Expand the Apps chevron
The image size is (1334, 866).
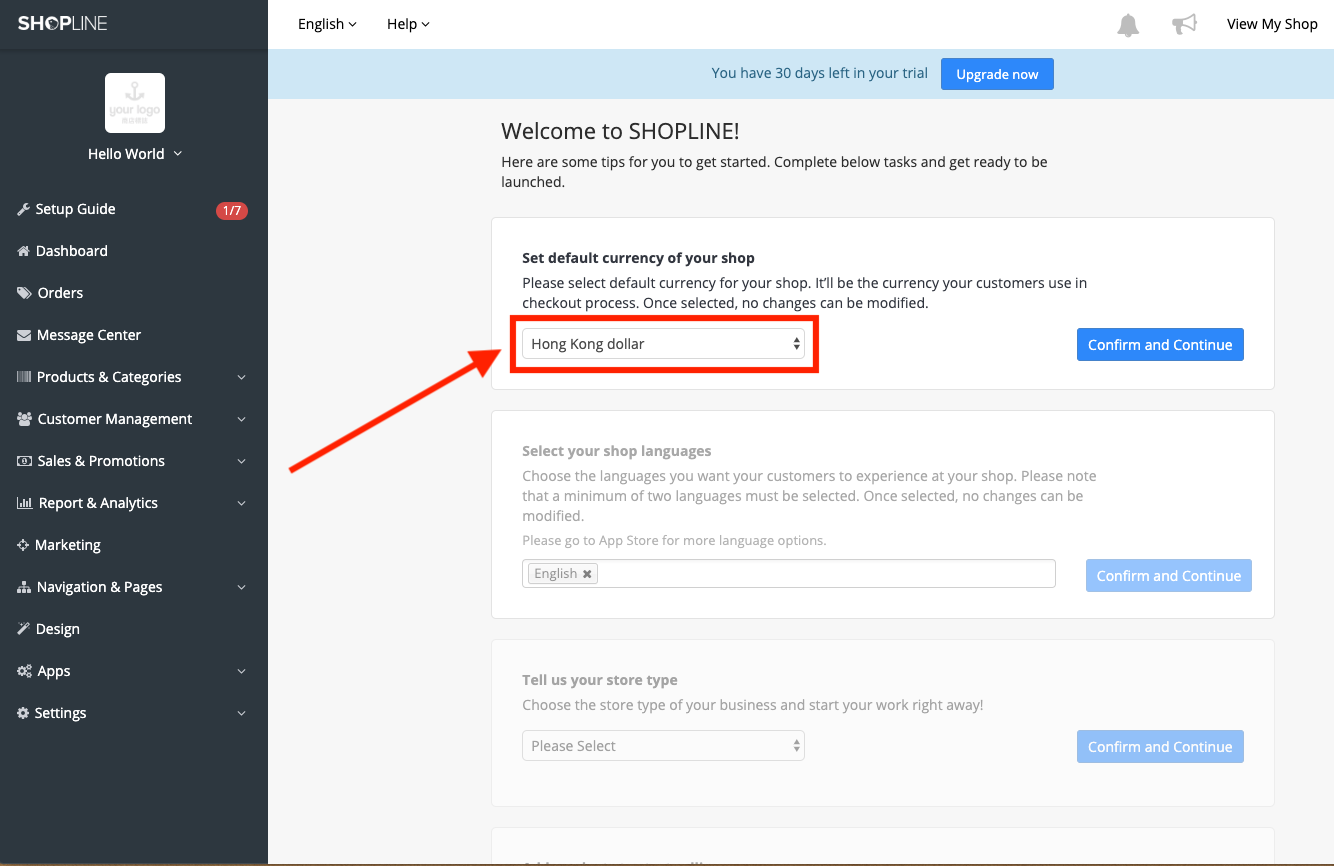(x=241, y=671)
